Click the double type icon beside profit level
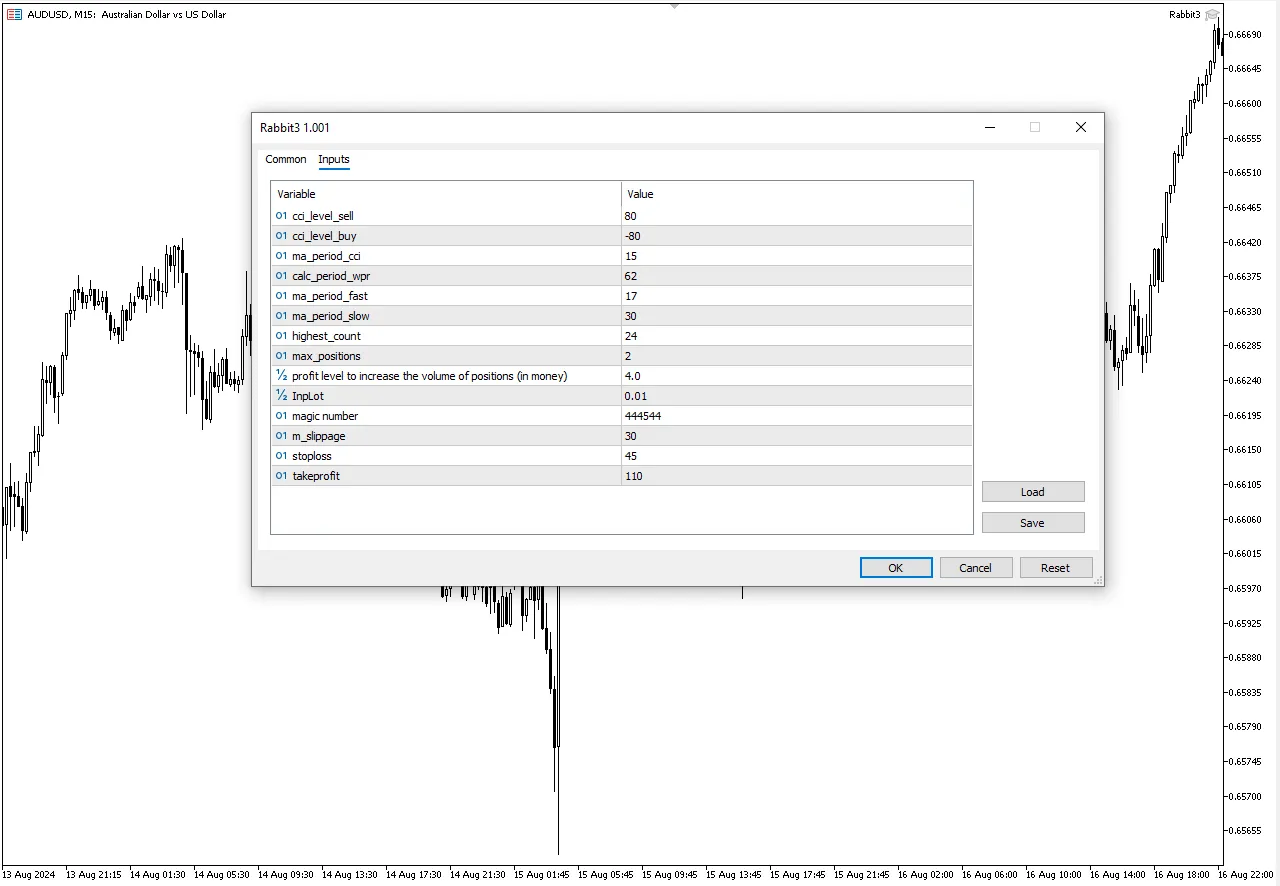 281,376
